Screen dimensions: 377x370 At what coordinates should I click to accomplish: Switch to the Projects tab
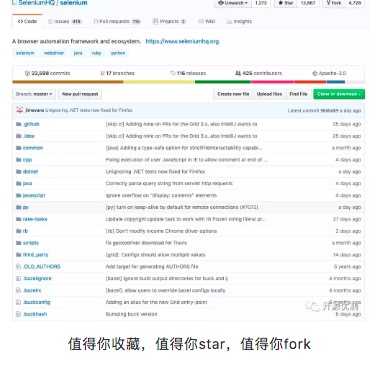coord(169,21)
